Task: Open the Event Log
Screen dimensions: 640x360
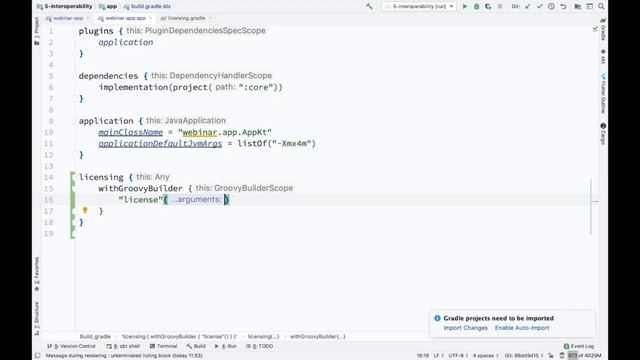Action: [x=579, y=346]
